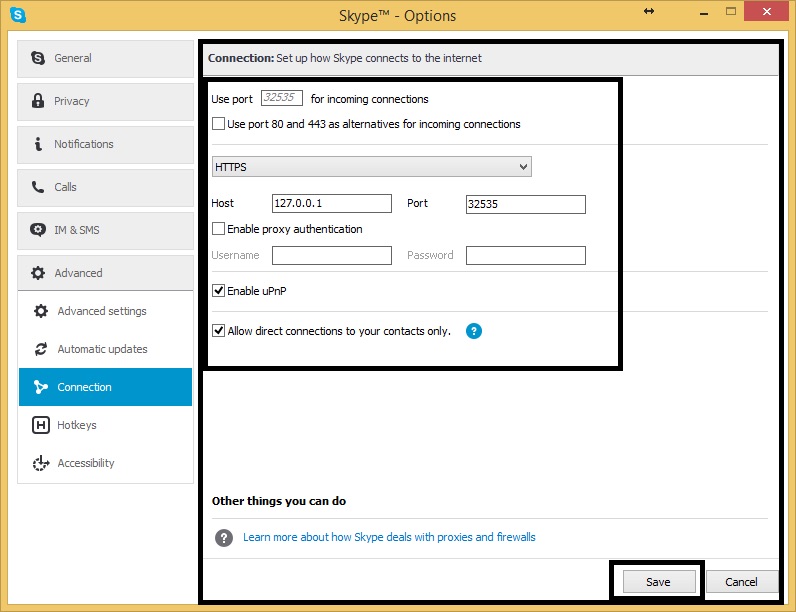Open Advanced settings sub-item
This screenshot has height=612, width=796.
coord(106,311)
